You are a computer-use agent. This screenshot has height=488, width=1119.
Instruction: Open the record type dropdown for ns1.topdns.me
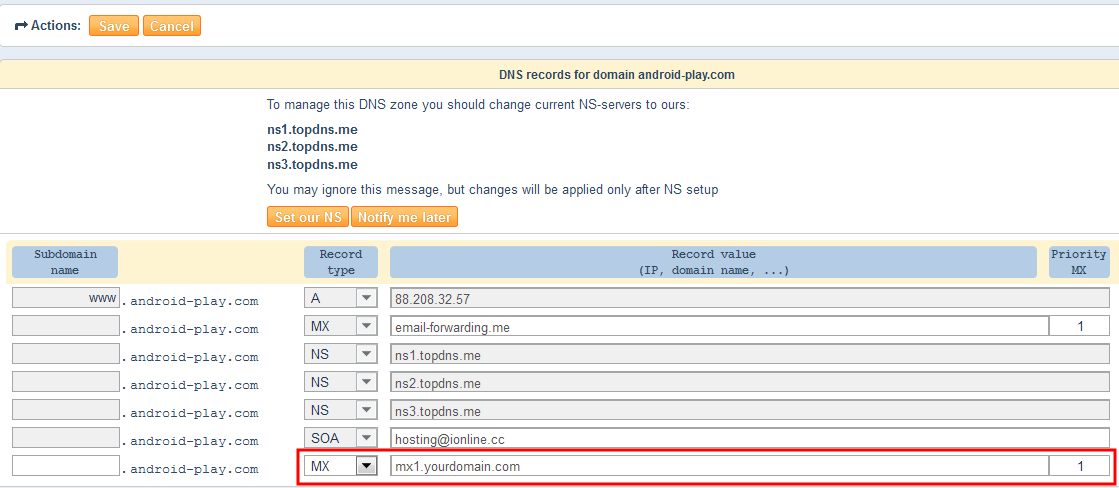click(341, 354)
